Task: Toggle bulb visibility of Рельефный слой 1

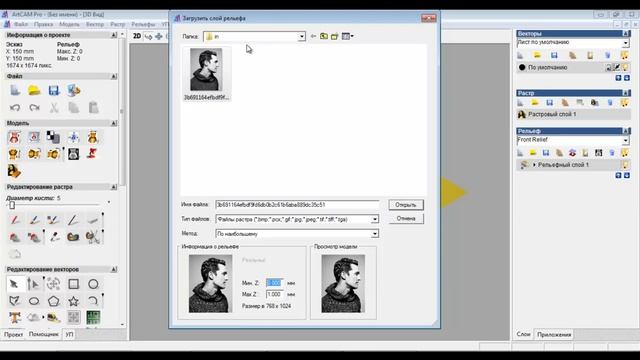Action: coord(624,165)
